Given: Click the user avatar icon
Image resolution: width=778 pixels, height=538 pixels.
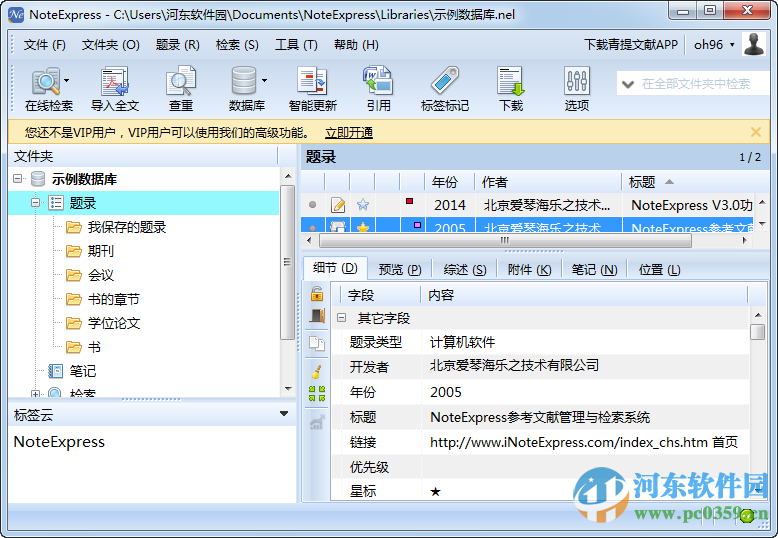Looking at the screenshot, I should [x=754, y=45].
